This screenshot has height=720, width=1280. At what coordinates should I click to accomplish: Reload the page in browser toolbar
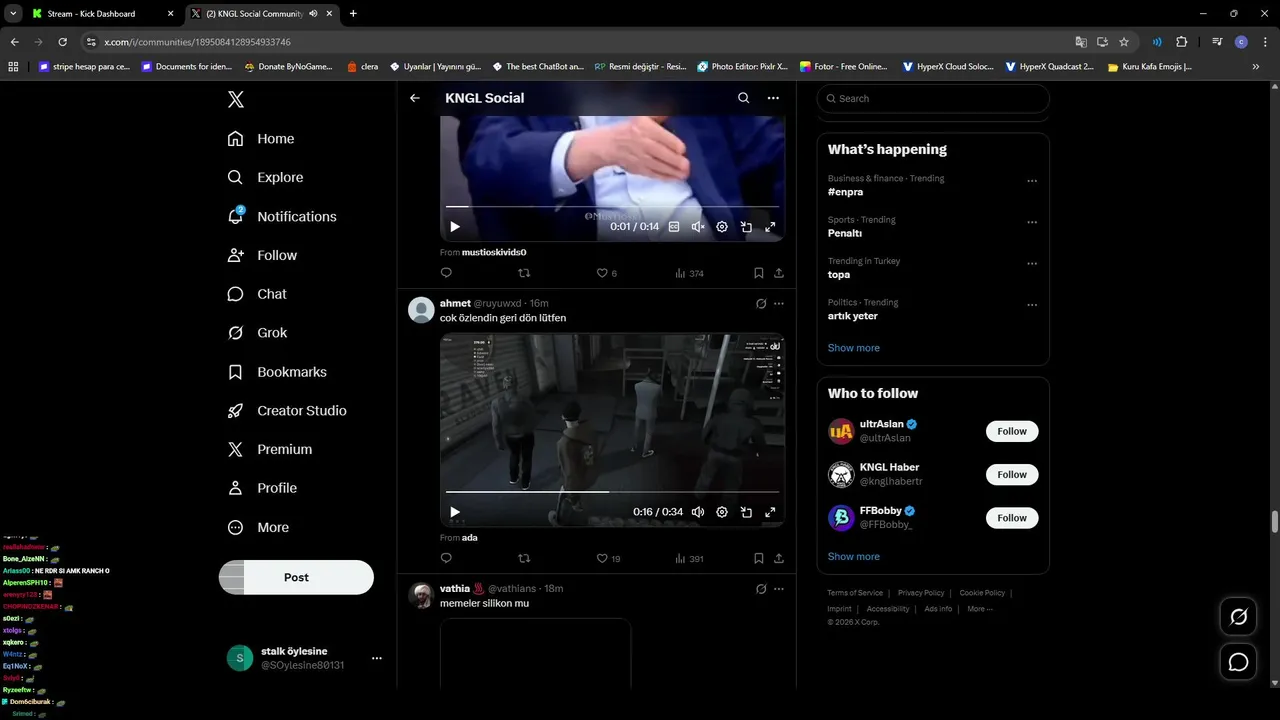(x=62, y=42)
